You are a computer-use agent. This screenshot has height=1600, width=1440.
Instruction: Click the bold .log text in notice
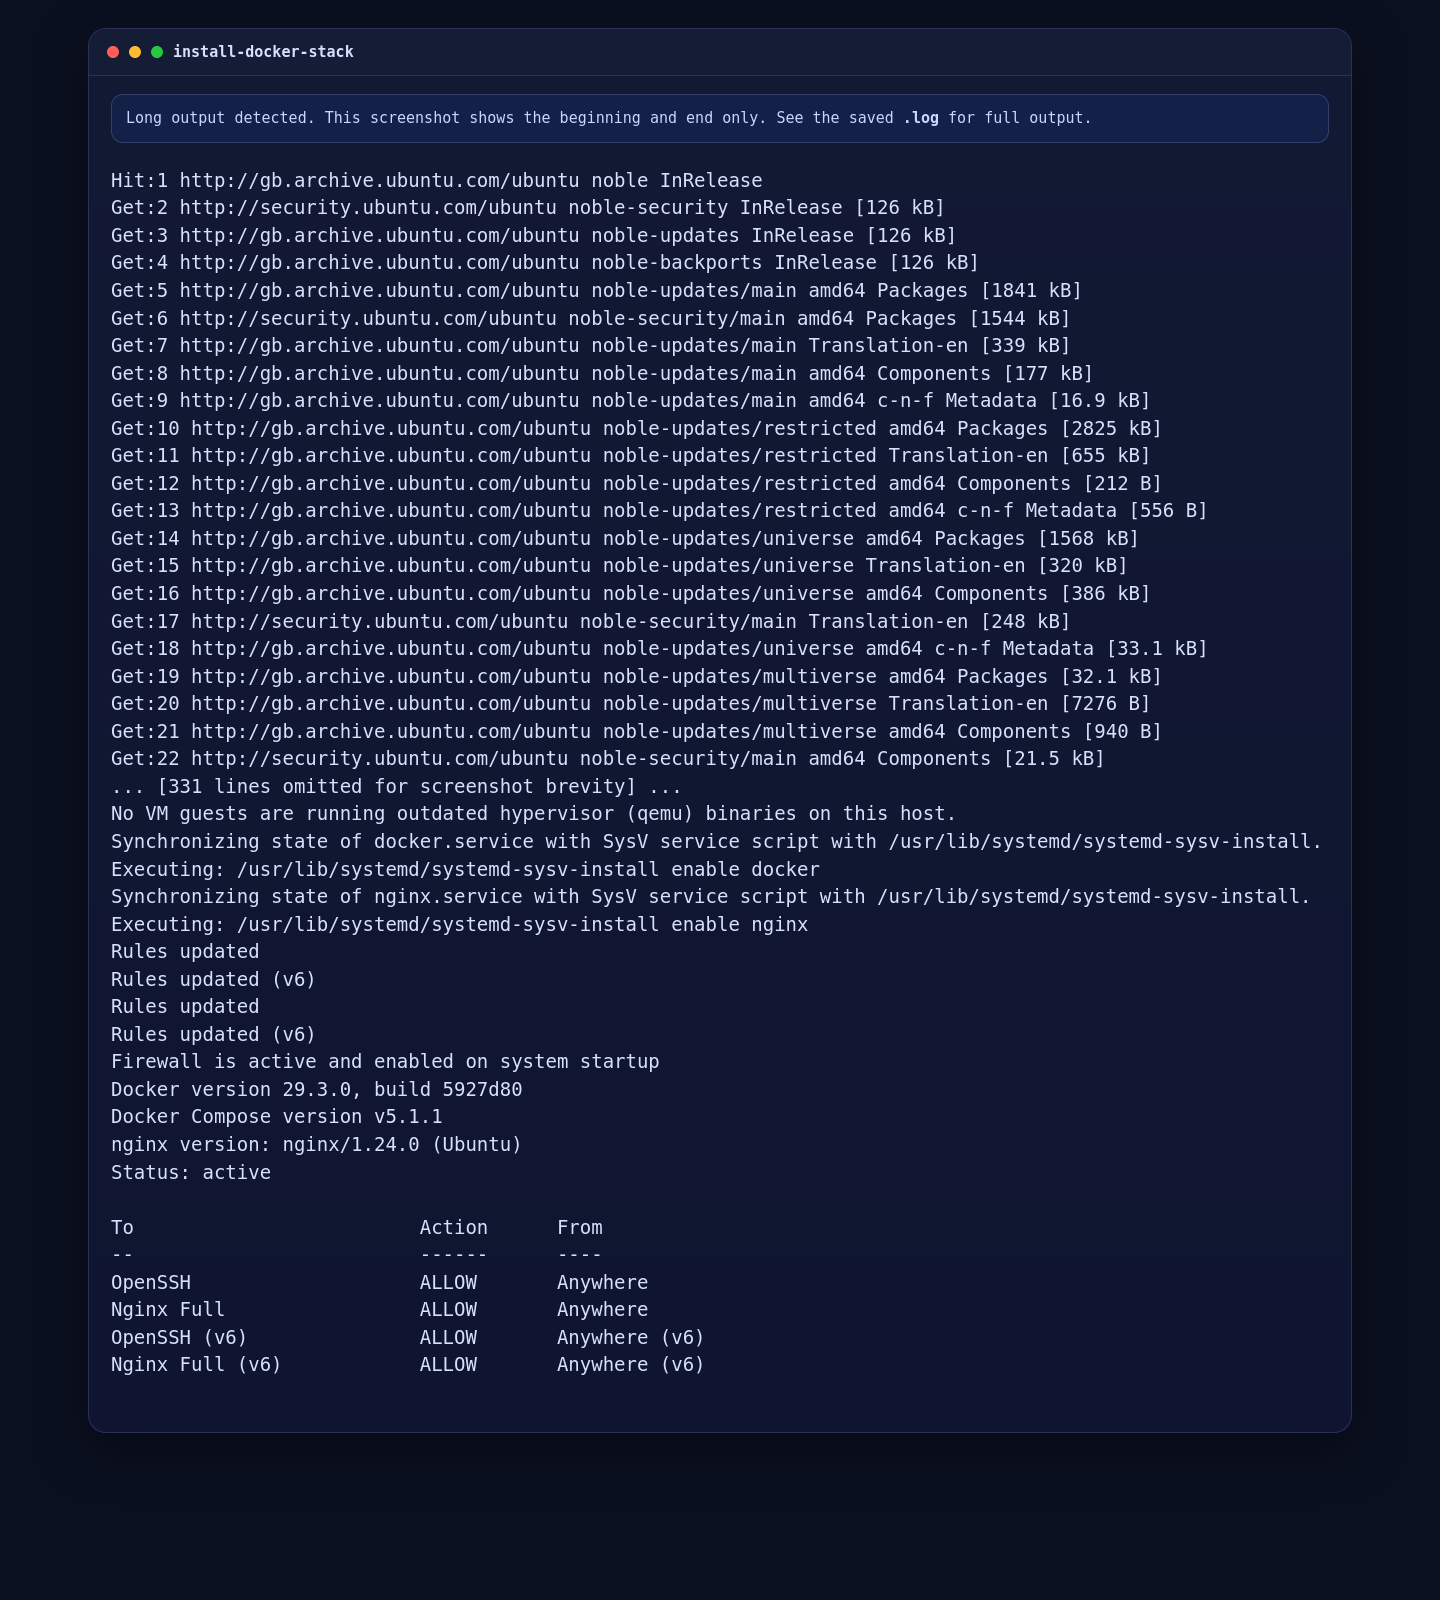coord(921,118)
